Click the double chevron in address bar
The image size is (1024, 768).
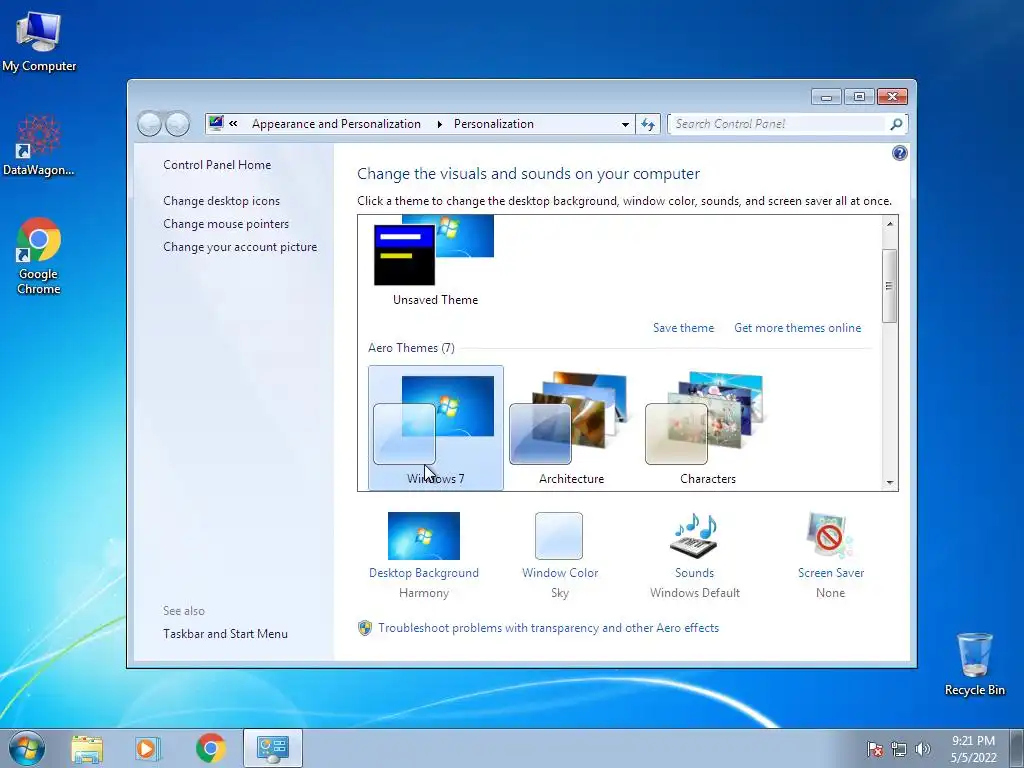pyautogui.click(x=233, y=123)
